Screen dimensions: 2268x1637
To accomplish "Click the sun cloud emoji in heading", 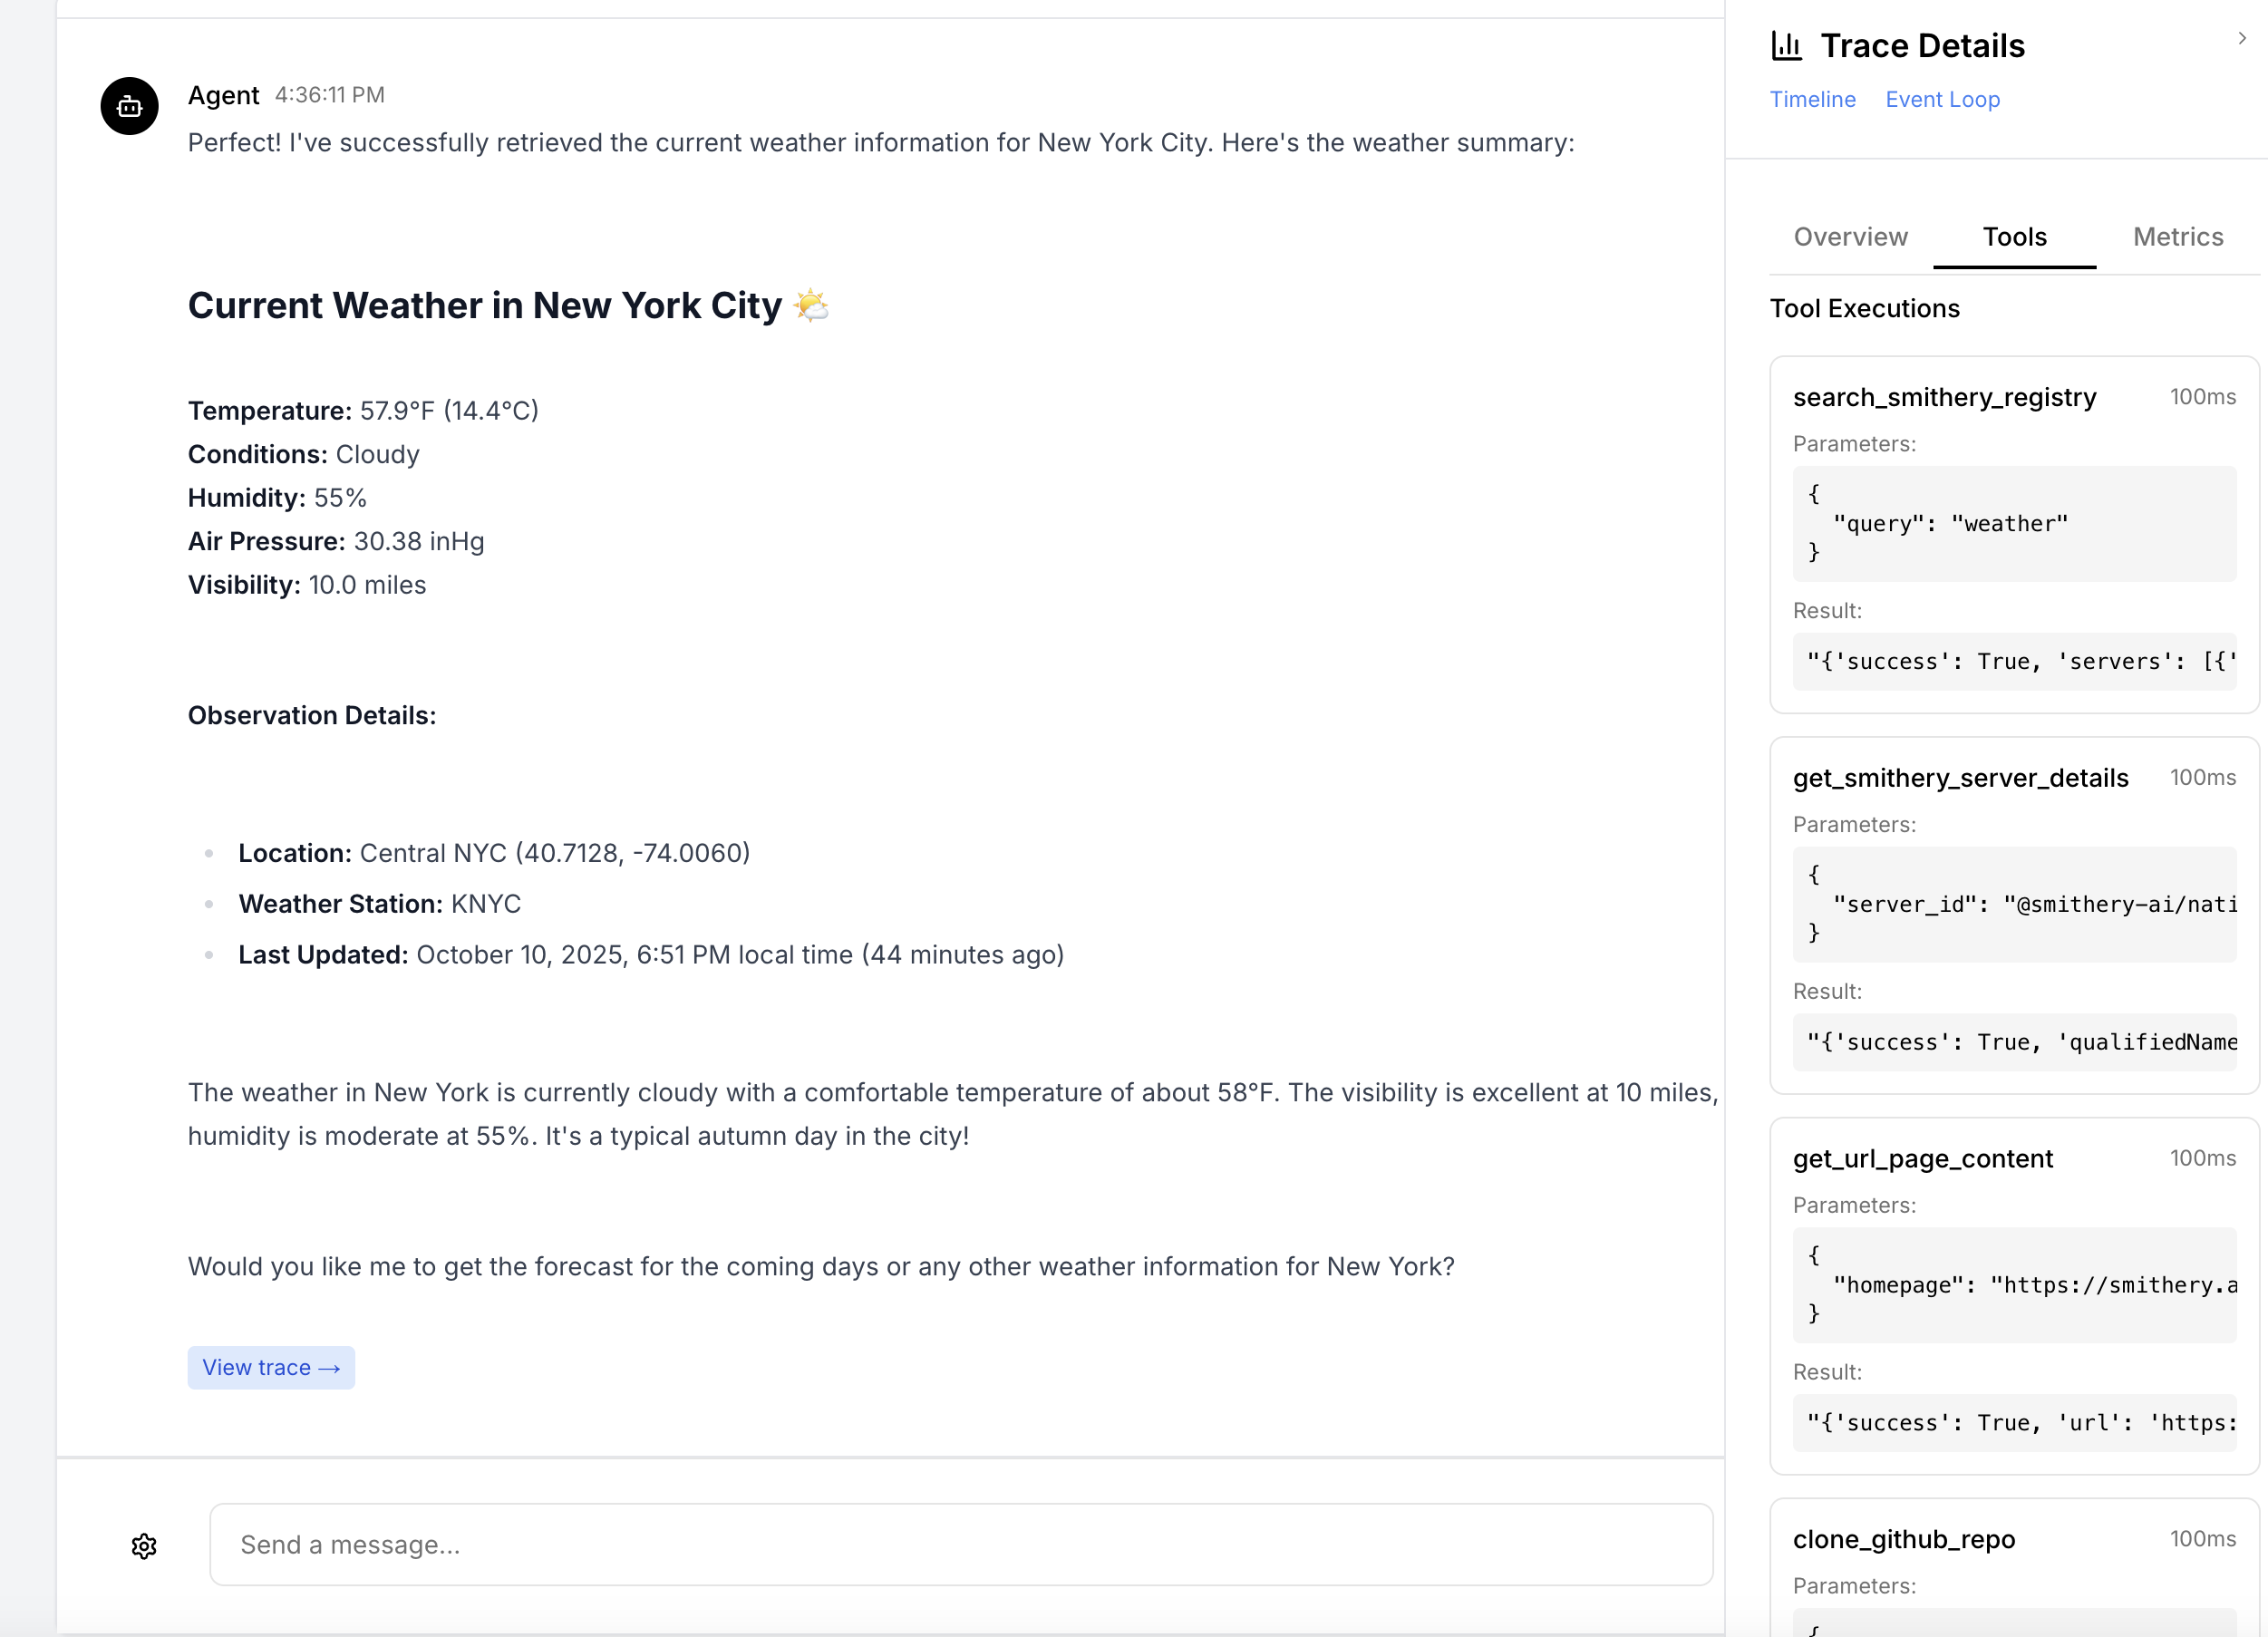I will (x=811, y=305).
